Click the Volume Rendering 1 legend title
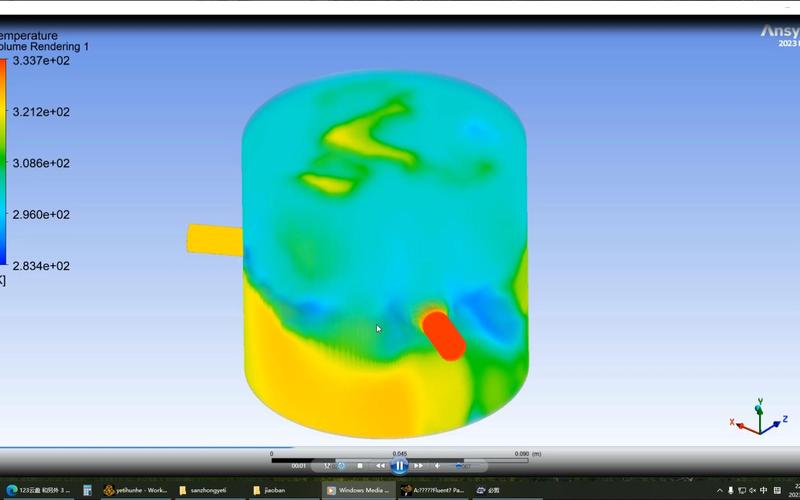 (44, 47)
